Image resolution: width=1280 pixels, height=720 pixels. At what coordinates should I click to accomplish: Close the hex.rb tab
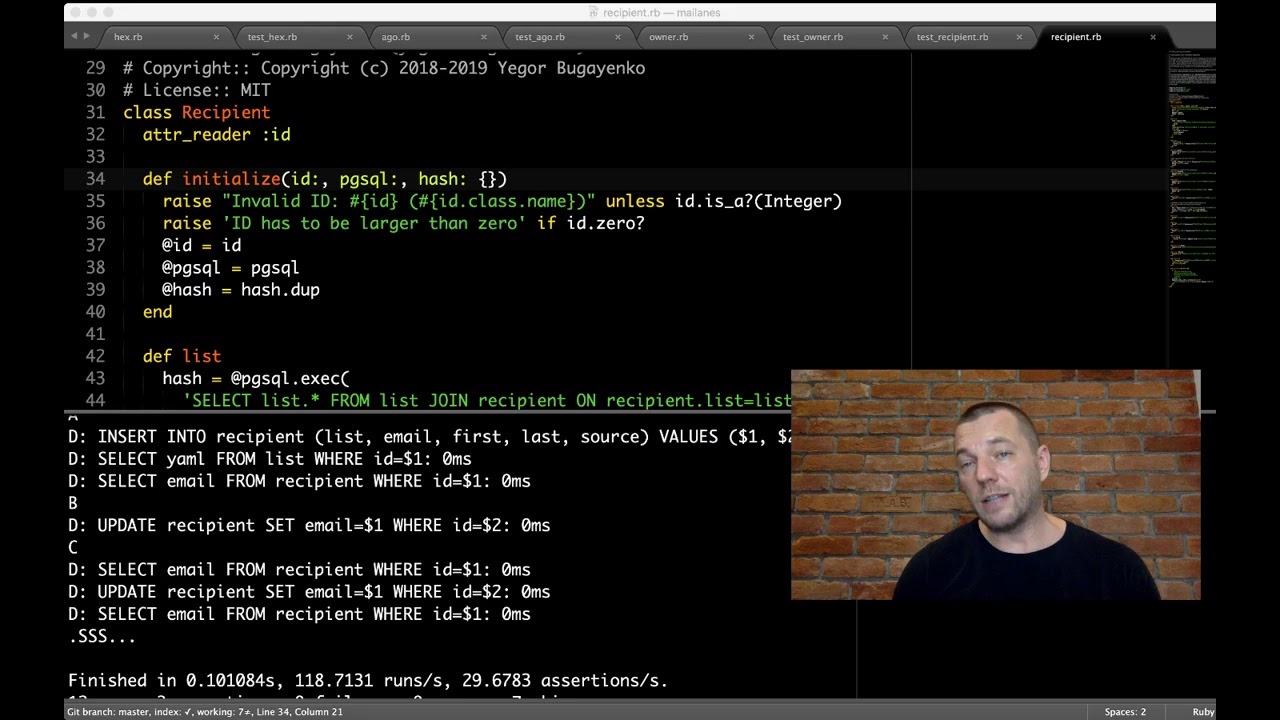tap(216, 37)
